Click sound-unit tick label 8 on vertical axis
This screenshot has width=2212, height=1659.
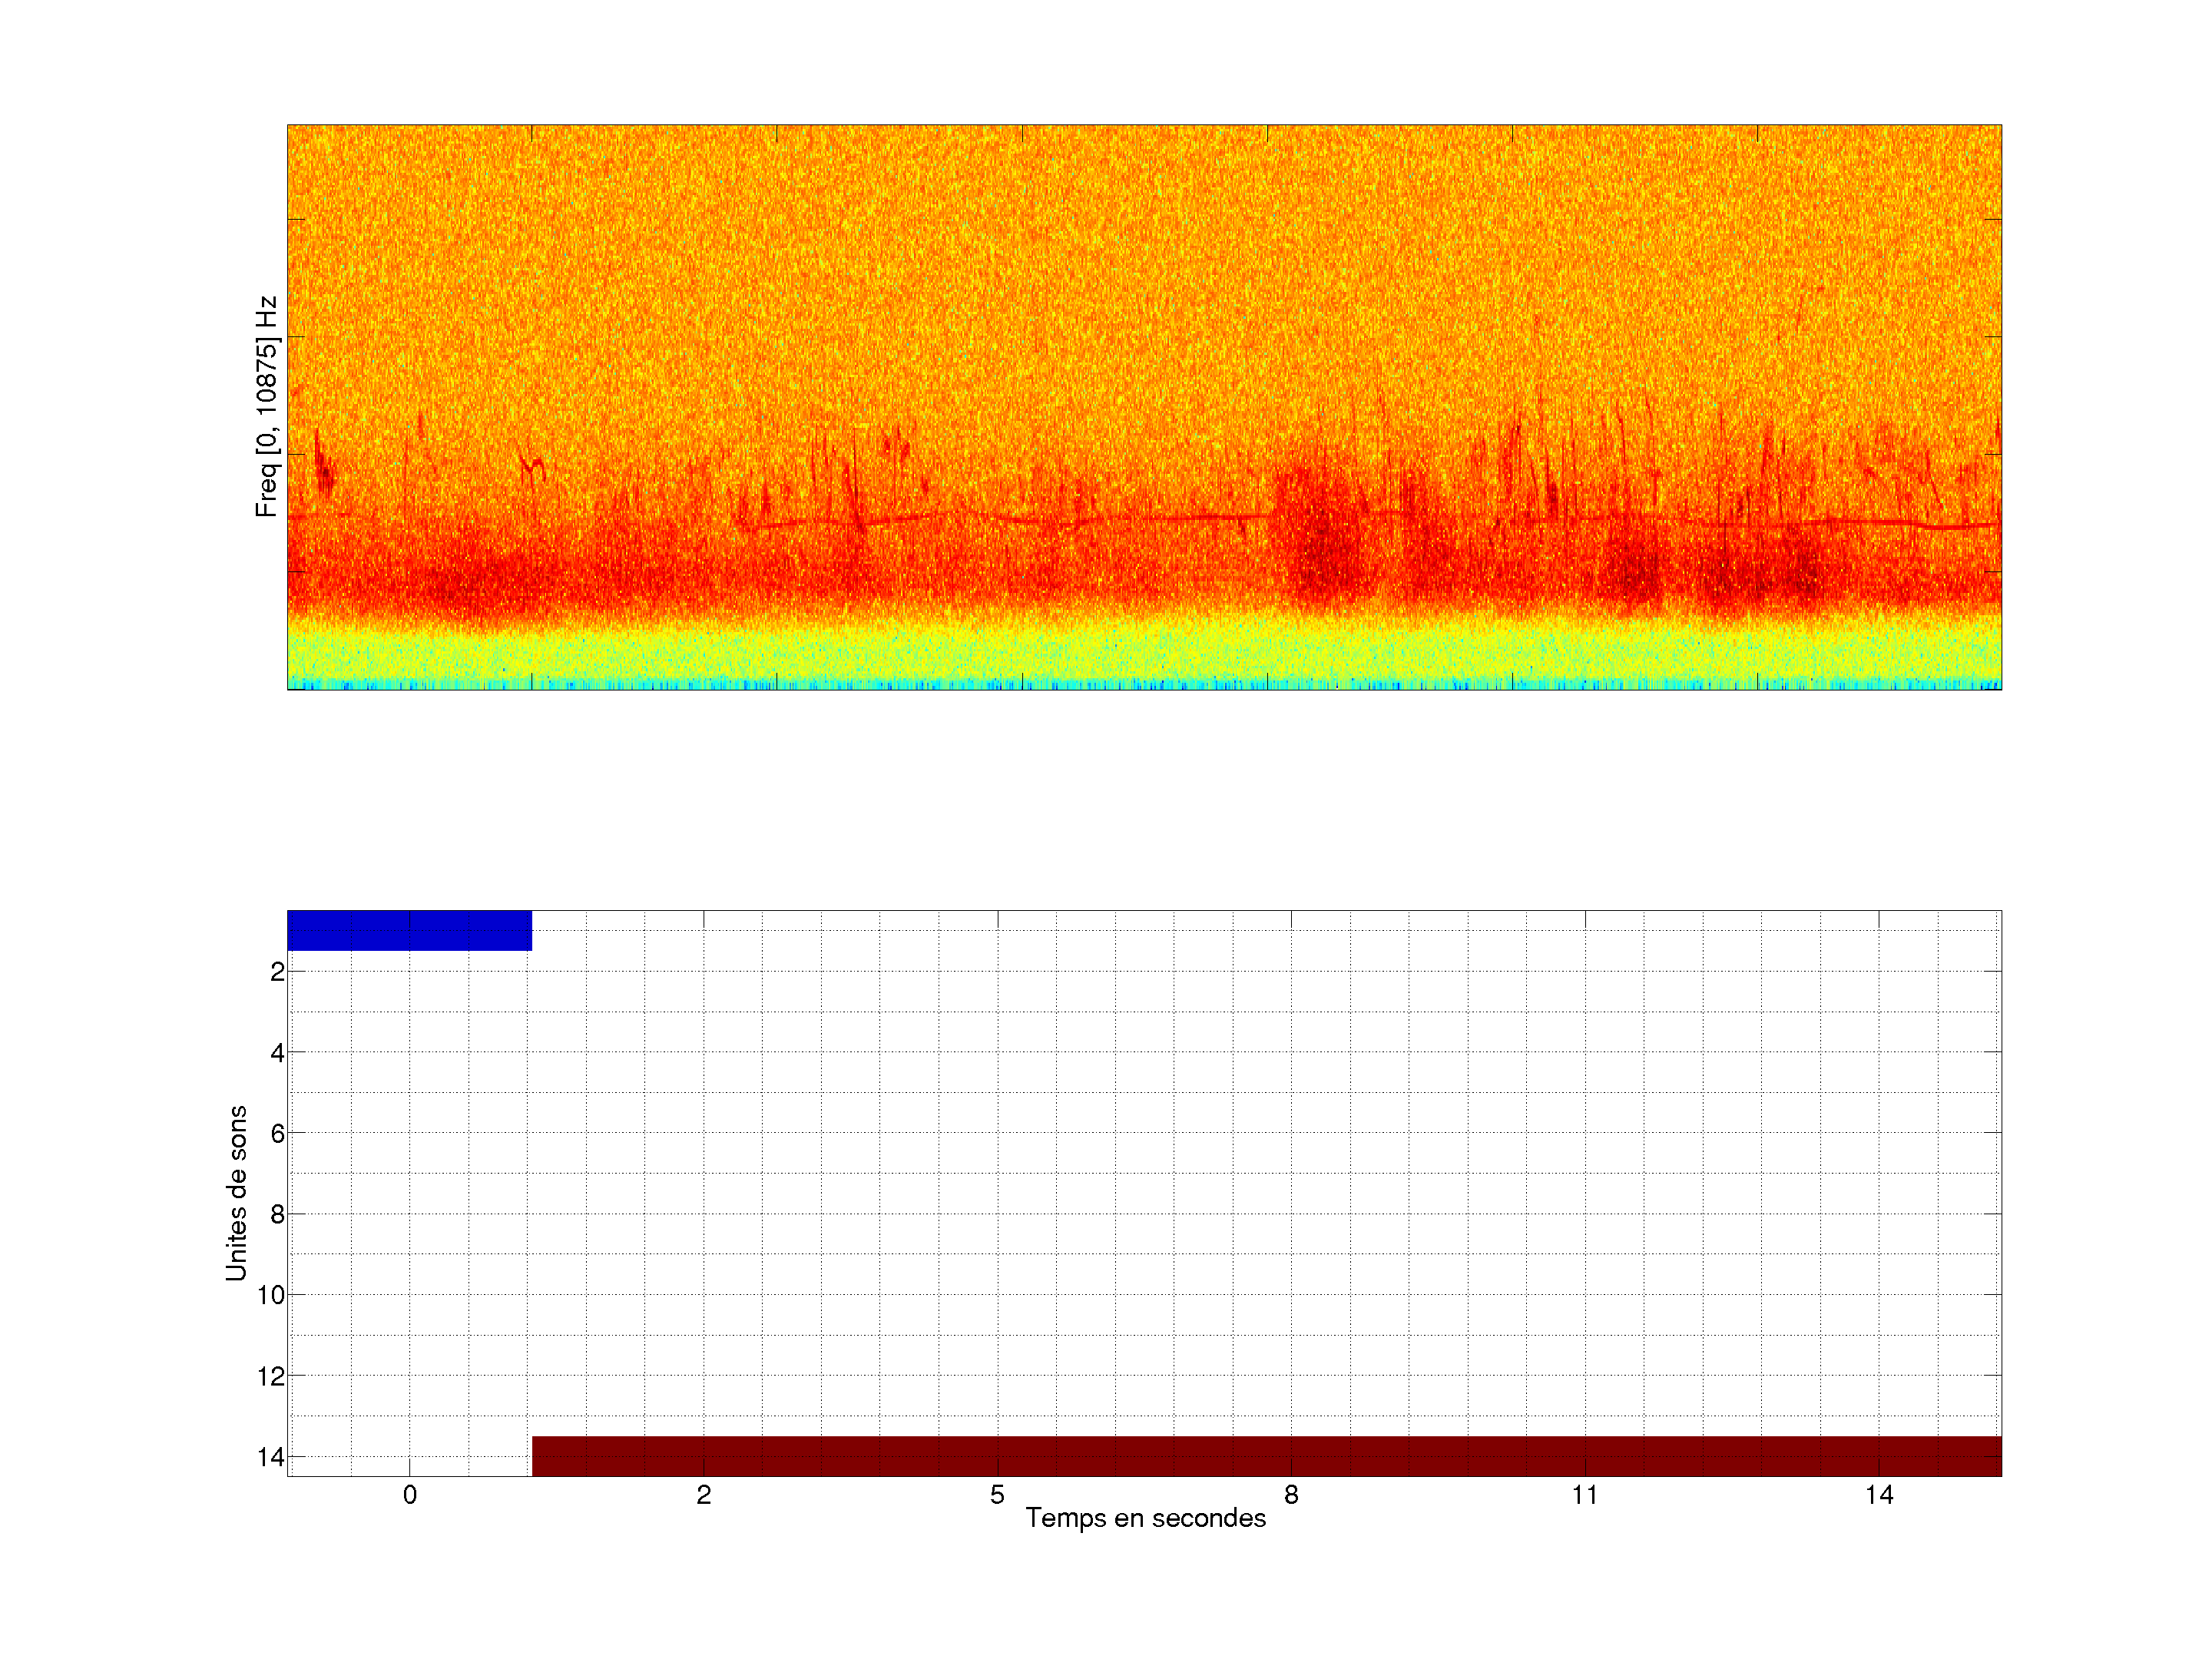click(277, 1214)
